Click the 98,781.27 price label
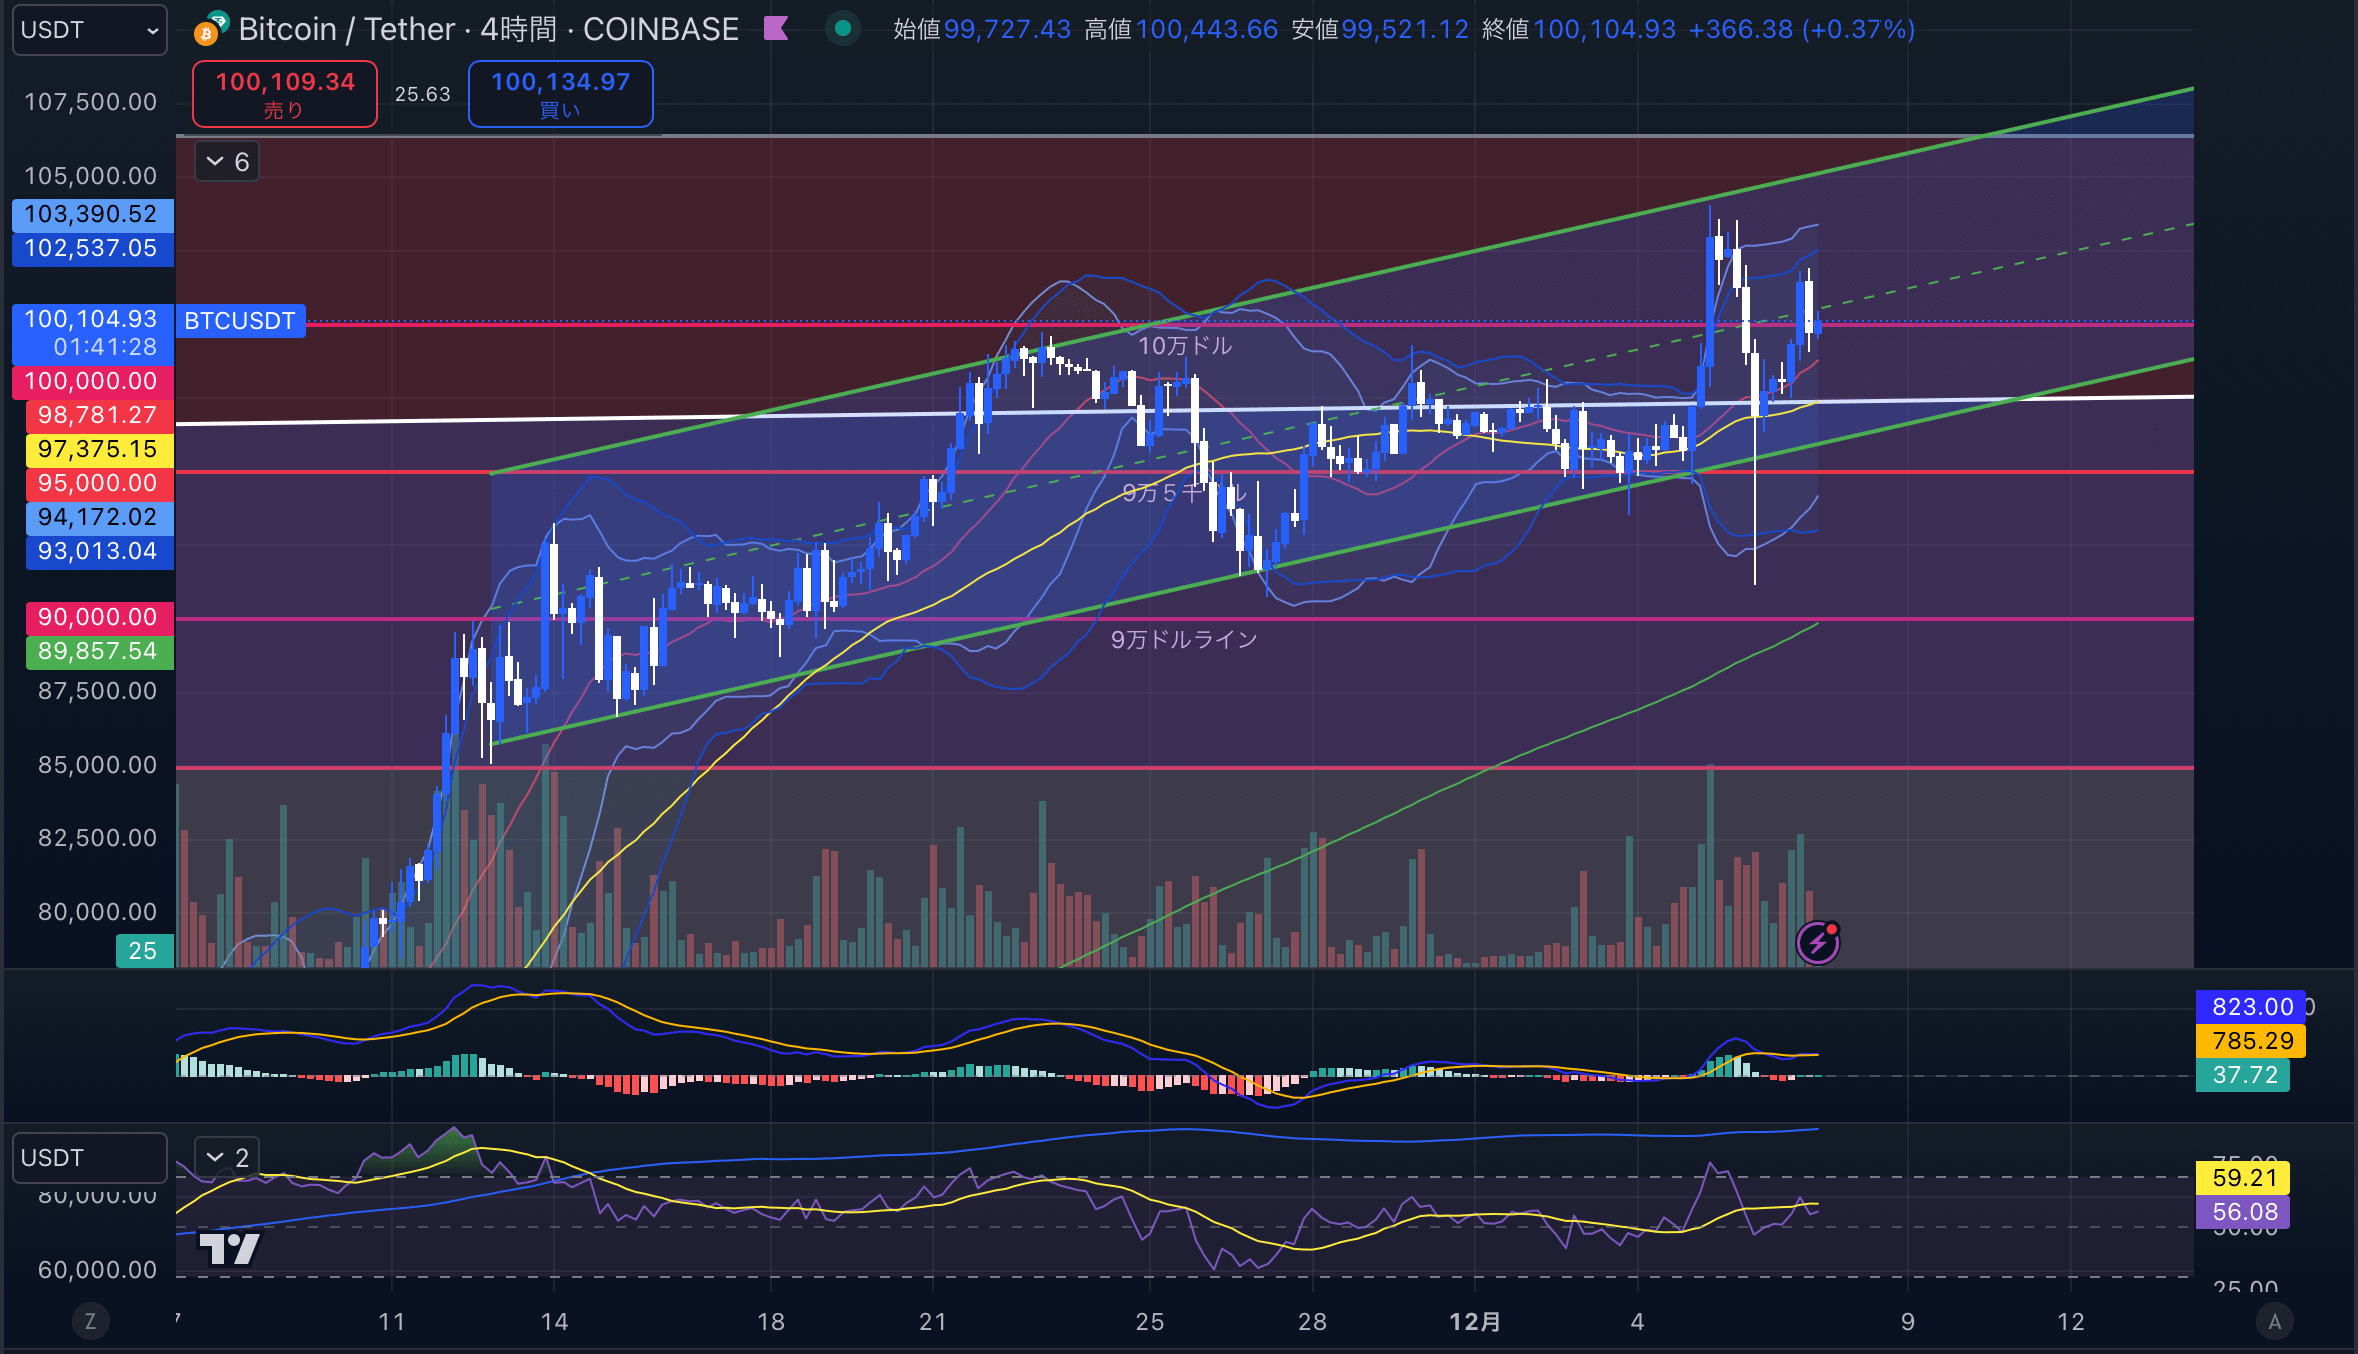Viewport: 2358px width, 1354px height. coord(98,415)
